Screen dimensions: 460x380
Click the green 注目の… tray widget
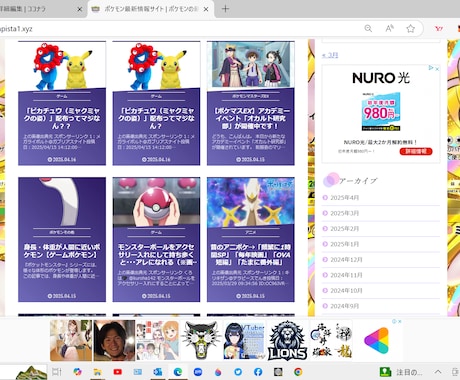(x=401, y=372)
